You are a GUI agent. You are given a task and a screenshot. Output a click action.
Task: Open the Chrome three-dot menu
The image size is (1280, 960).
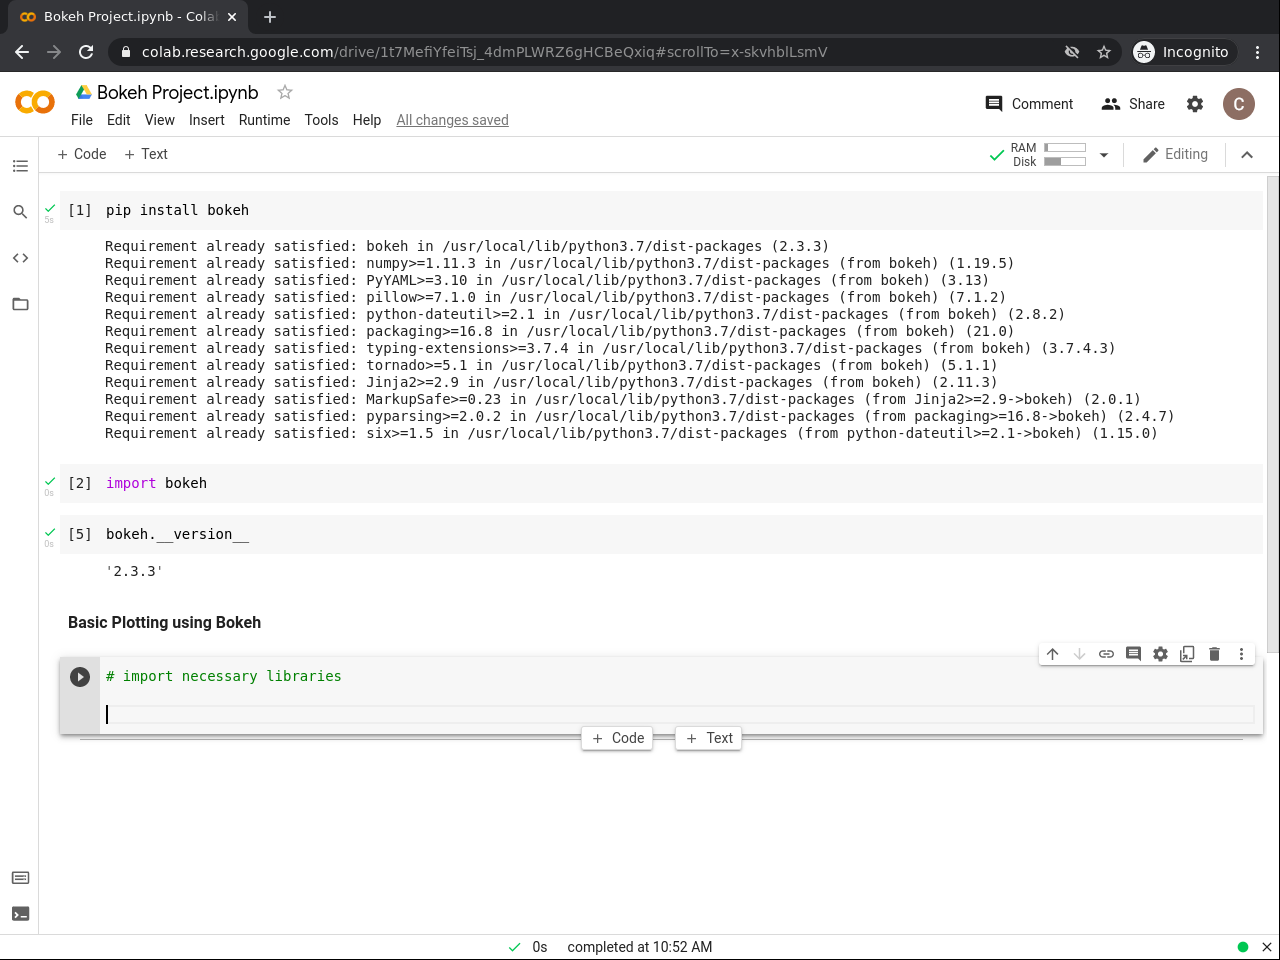tap(1258, 52)
